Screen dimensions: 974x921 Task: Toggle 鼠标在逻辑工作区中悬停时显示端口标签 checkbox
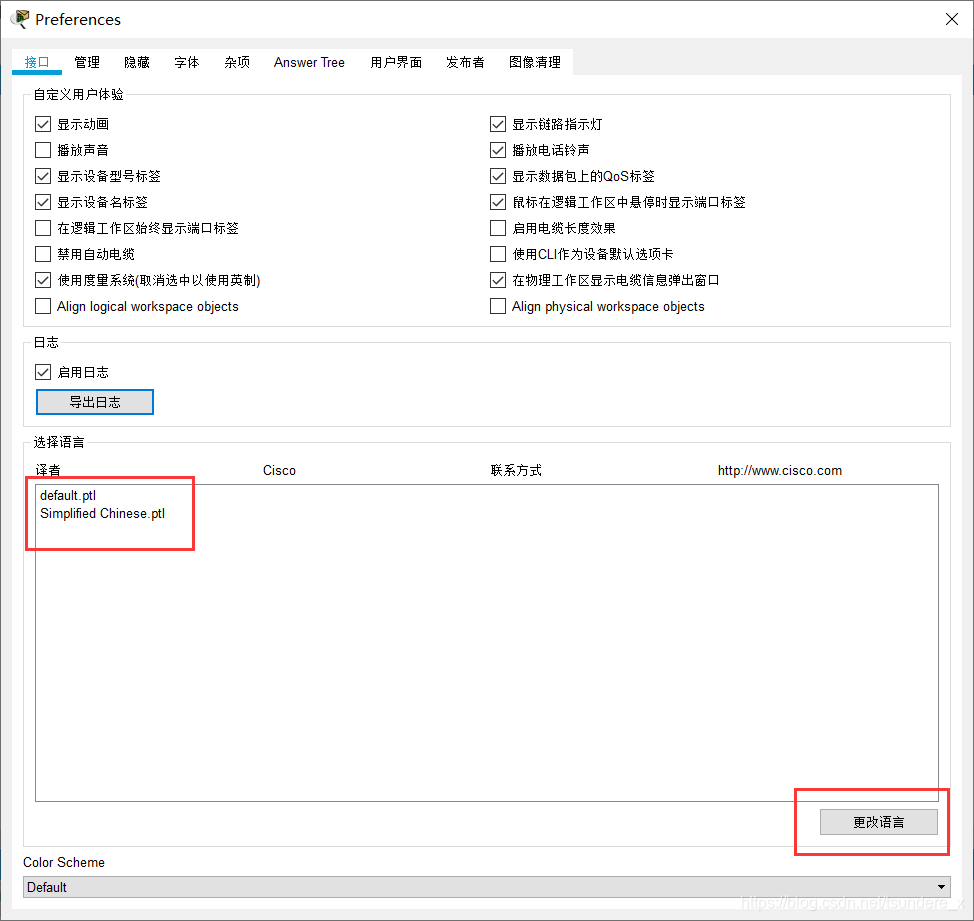coord(498,202)
